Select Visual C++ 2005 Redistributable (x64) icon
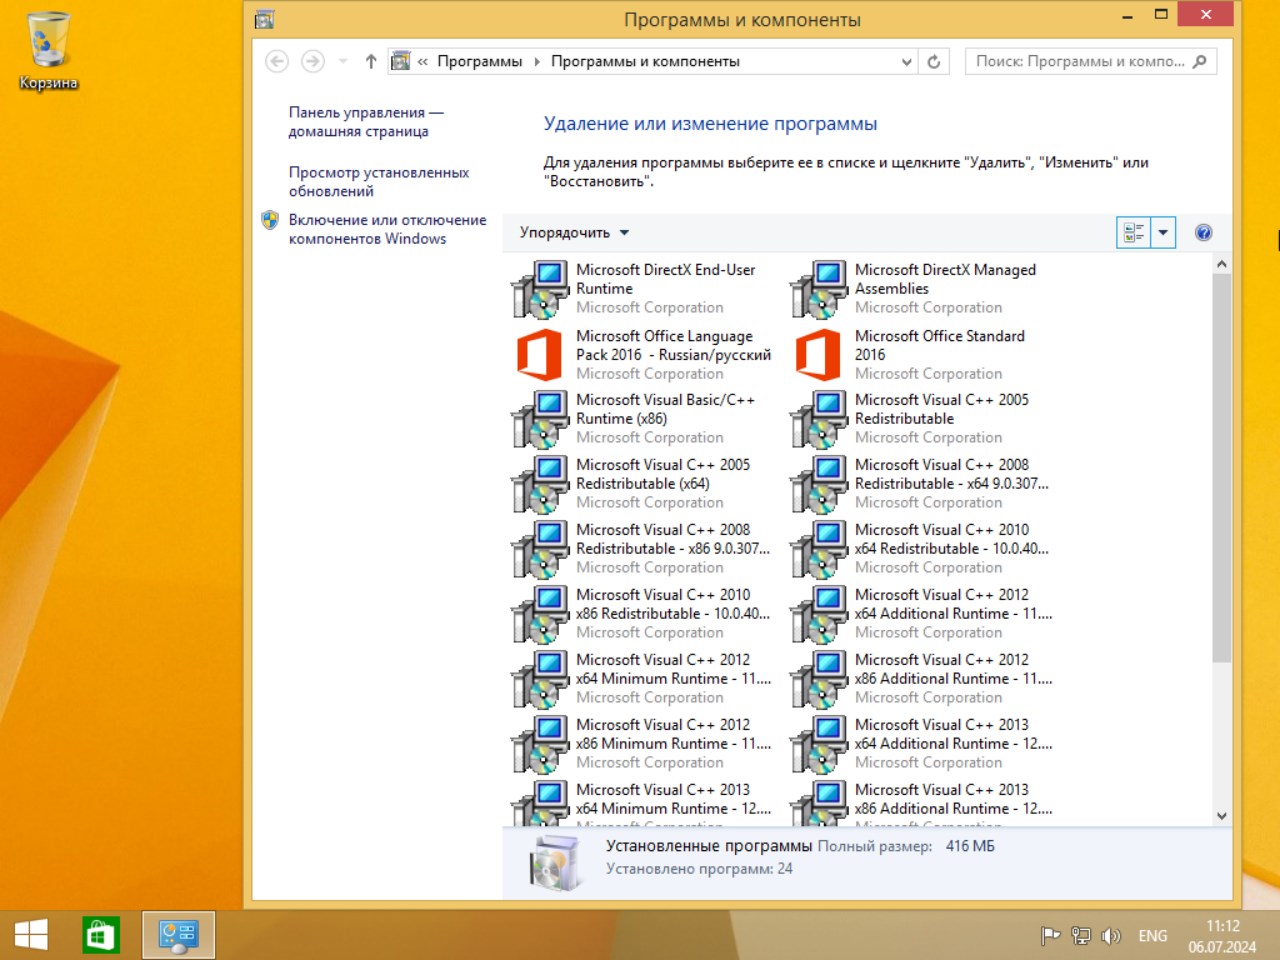 pyautogui.click(x=540, y=484)
